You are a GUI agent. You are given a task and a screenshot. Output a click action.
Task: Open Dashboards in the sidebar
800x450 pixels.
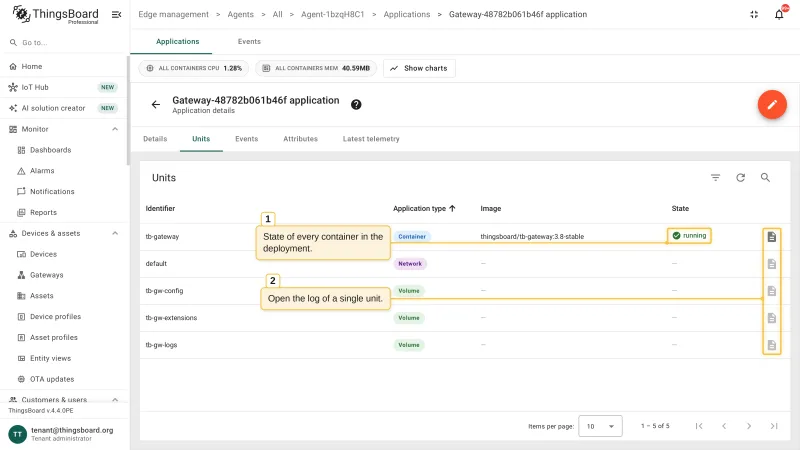point(63,150)
